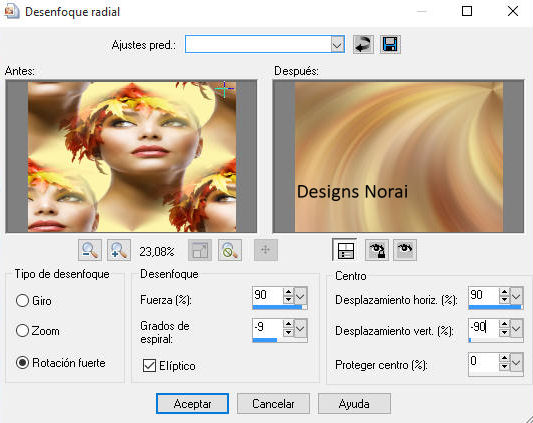Uncheck the Elíptico checkbox
533x423 pixels.
point(149,366)
